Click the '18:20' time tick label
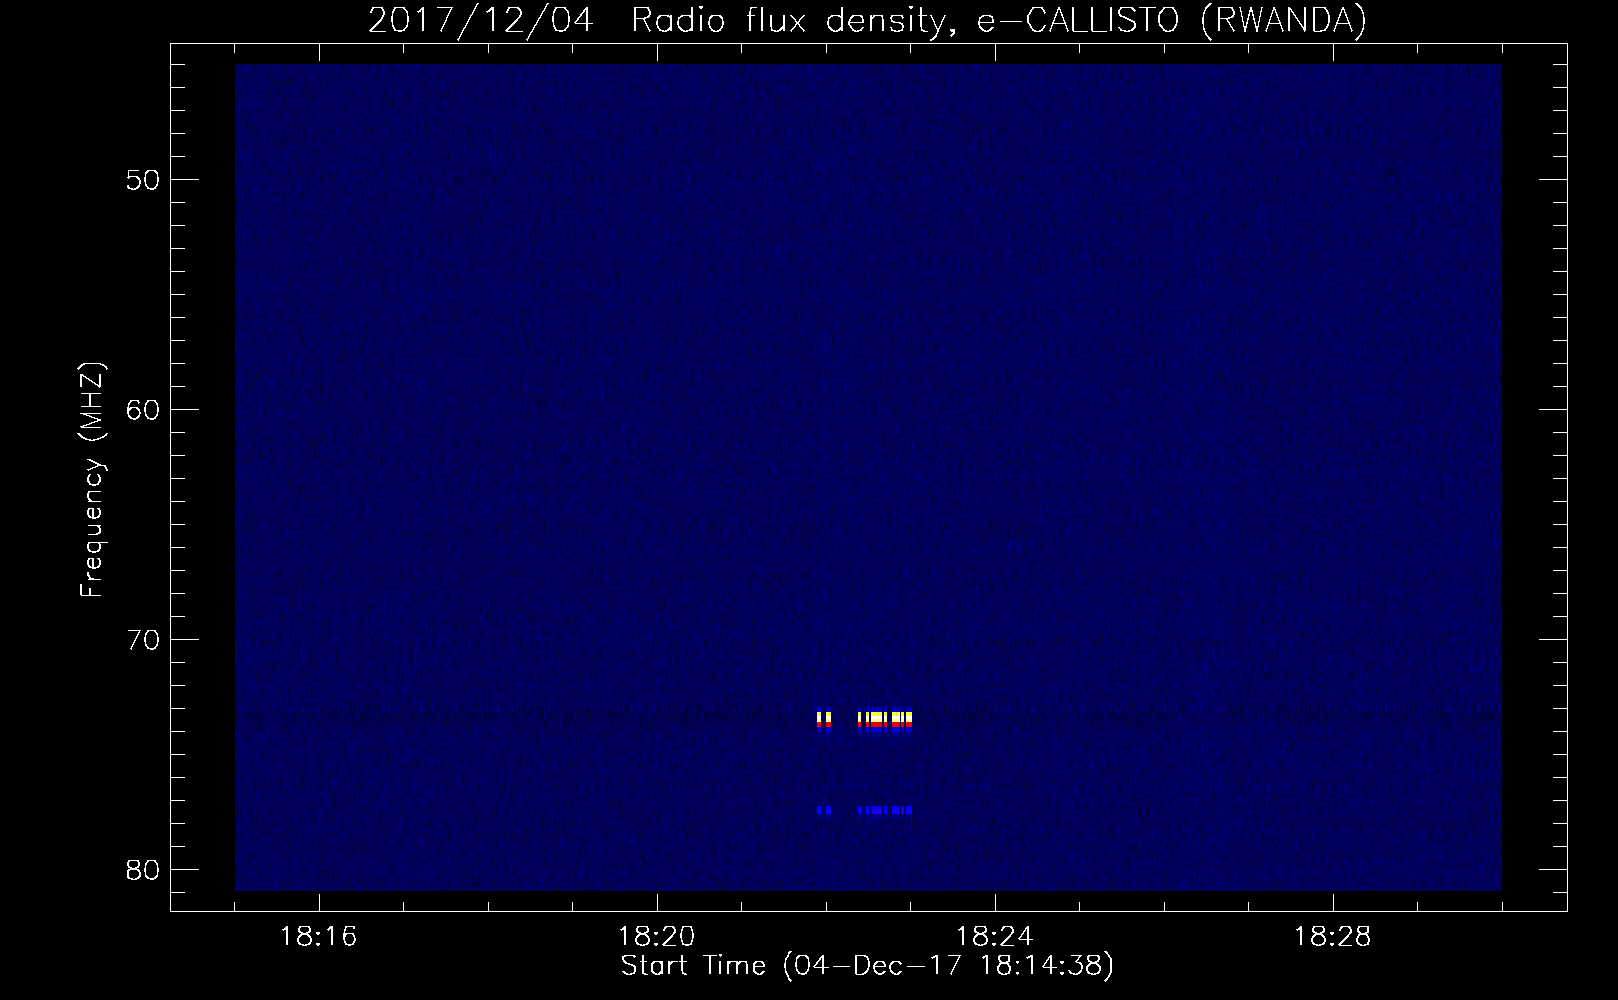The image size is (1618, 1000). [x=657, y=937]
